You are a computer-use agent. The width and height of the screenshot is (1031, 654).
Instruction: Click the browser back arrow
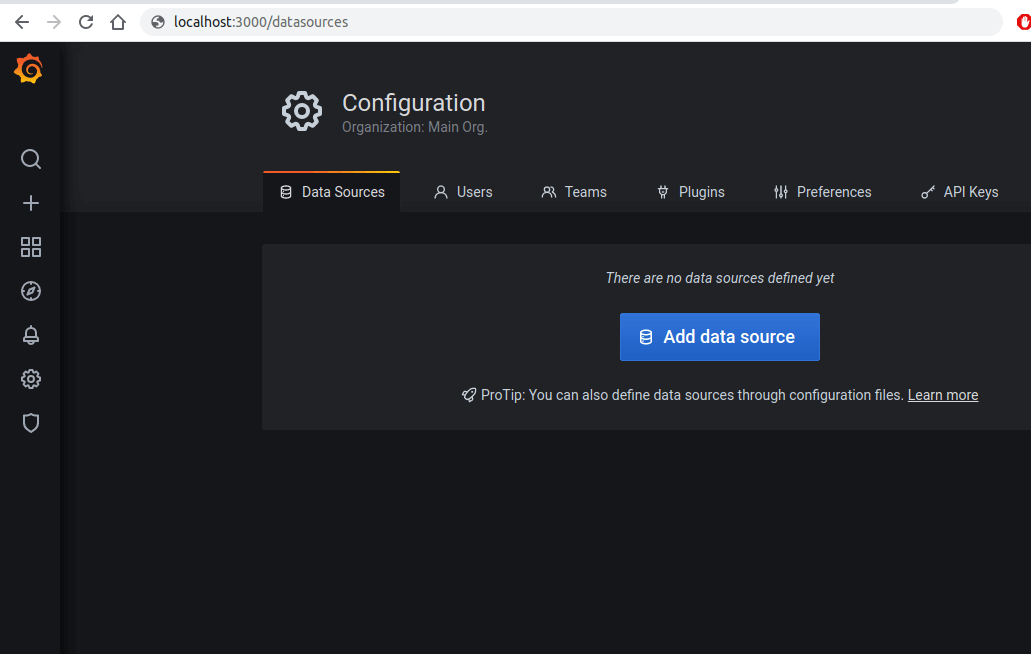(22, 22)
